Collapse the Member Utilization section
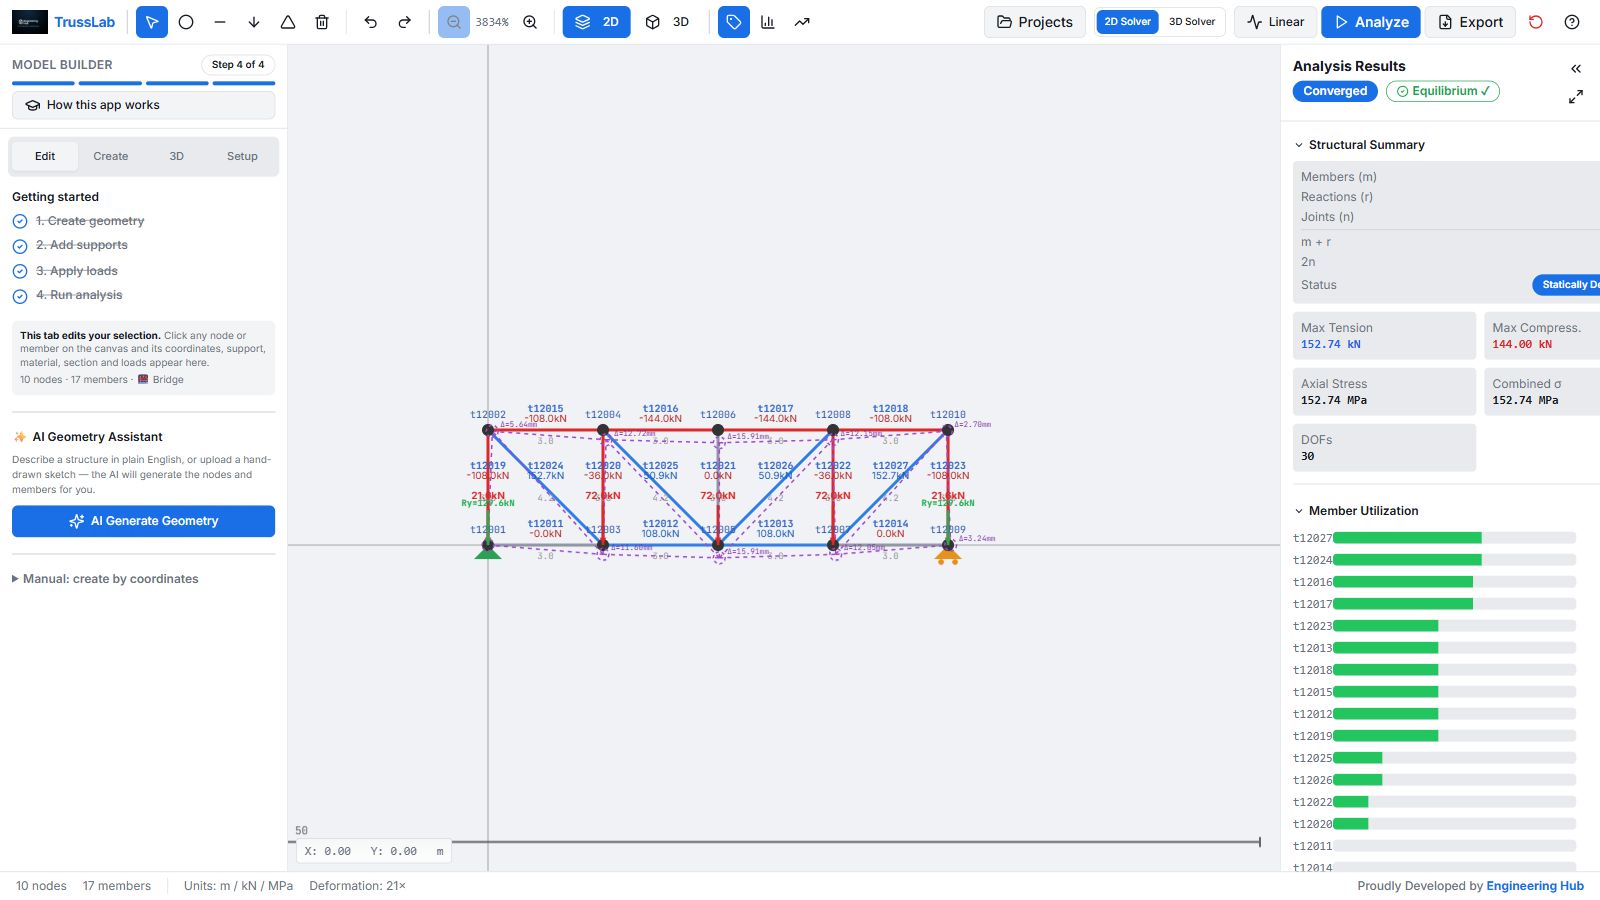1600x900 pixels. (1356, 511)
